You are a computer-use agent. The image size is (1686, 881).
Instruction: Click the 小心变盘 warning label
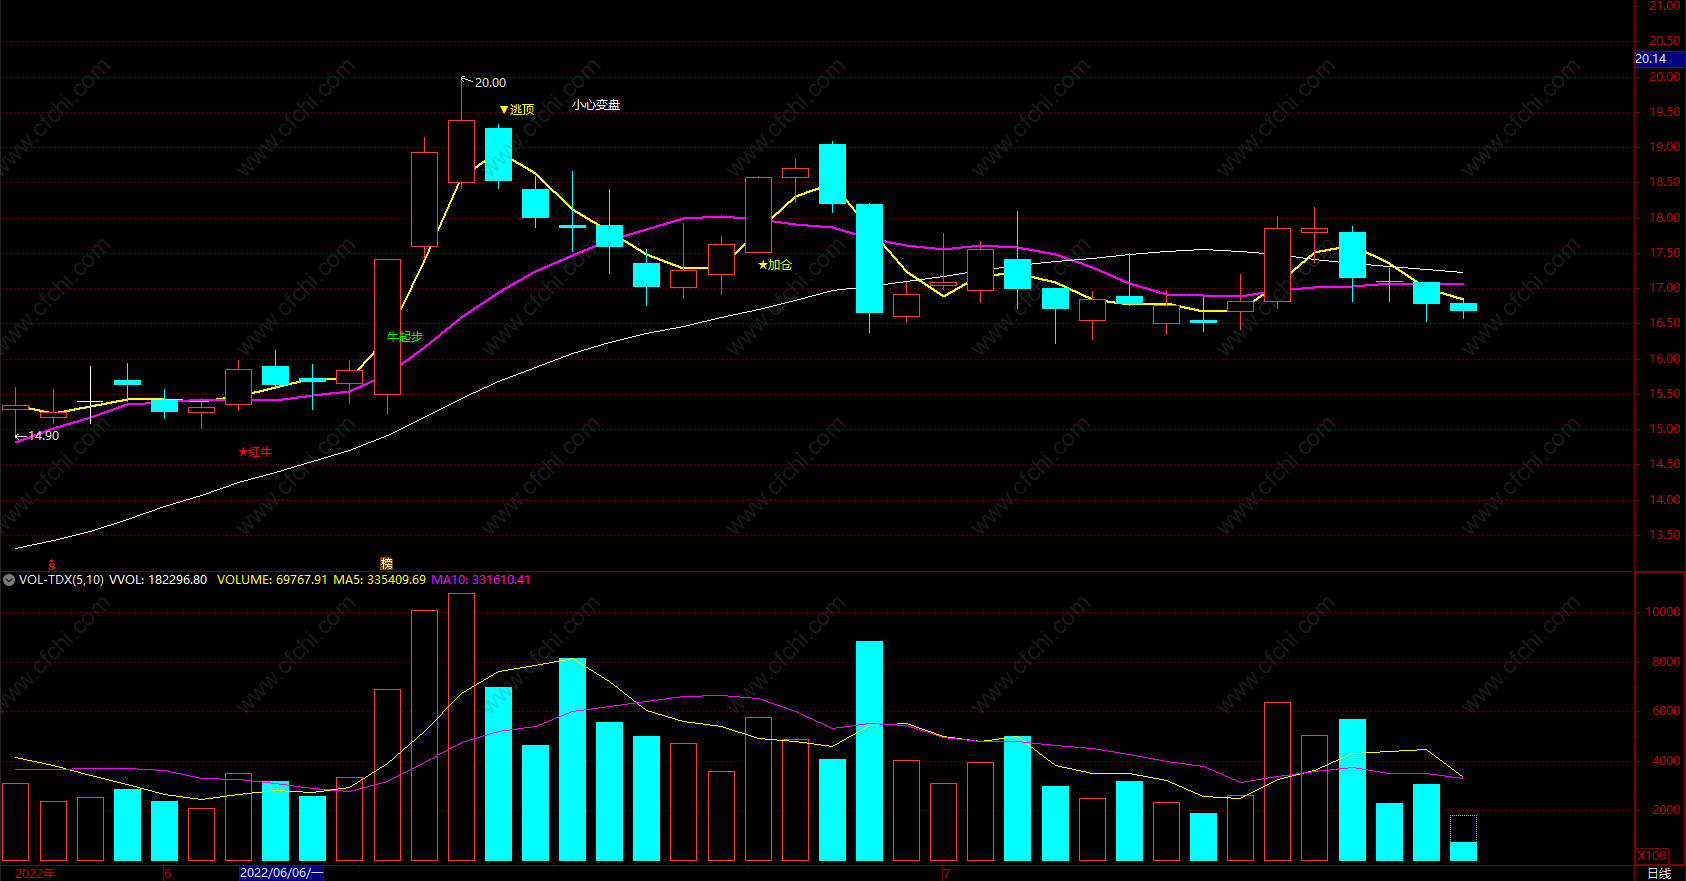tap(596, 105)
